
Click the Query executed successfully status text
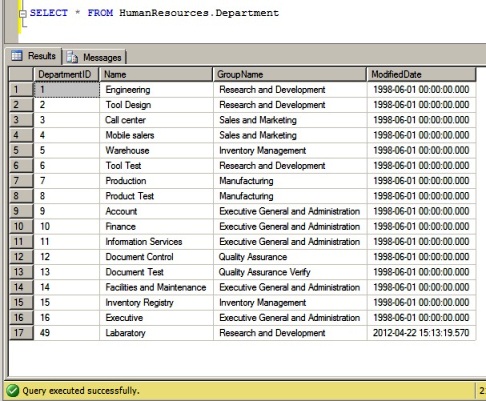[x=81, y=390]
